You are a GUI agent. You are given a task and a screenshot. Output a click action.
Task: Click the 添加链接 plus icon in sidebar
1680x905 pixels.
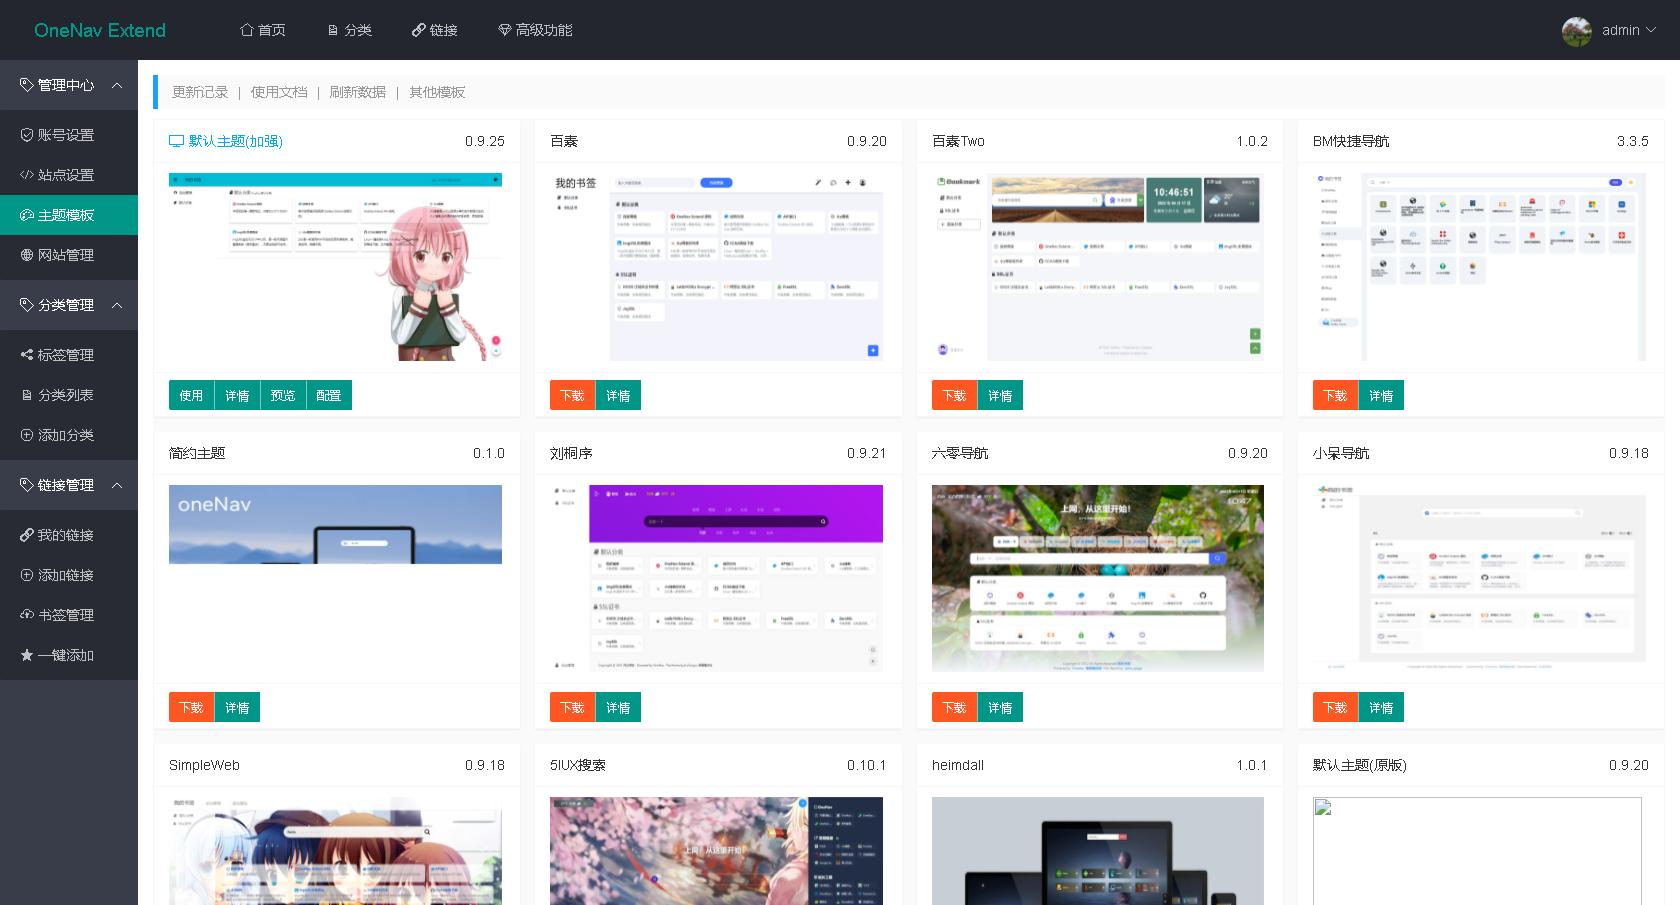[28, 574]
